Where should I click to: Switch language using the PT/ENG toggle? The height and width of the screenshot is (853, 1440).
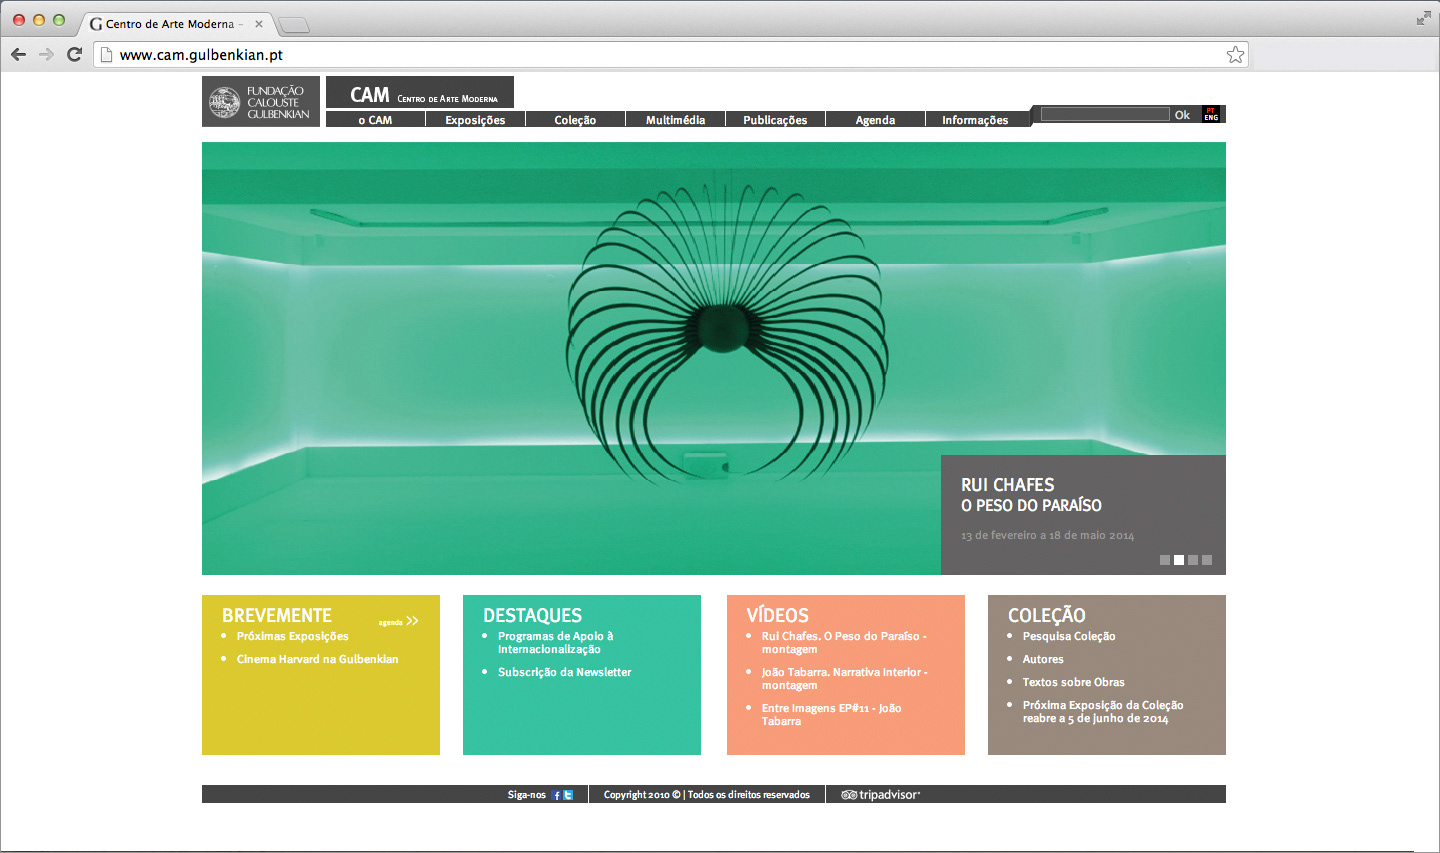coord(1211,114)
